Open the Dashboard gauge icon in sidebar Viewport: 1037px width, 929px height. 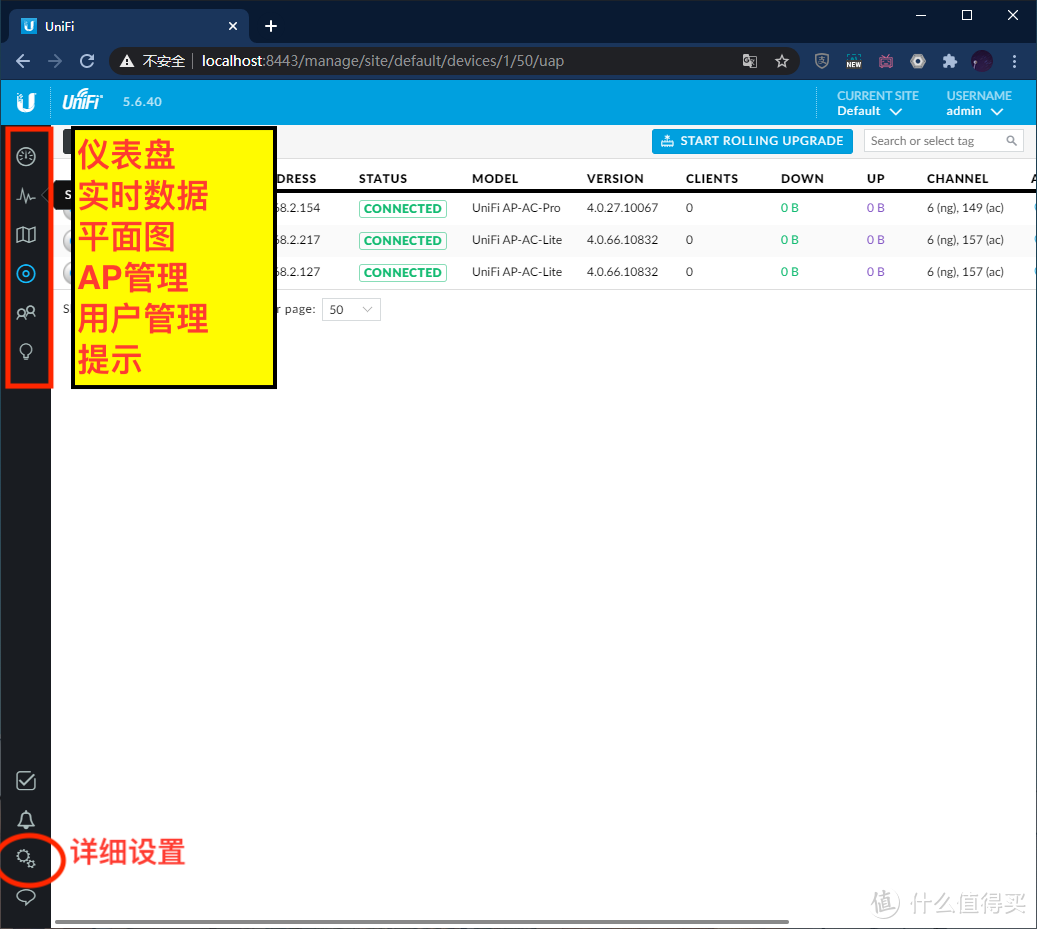26,157
